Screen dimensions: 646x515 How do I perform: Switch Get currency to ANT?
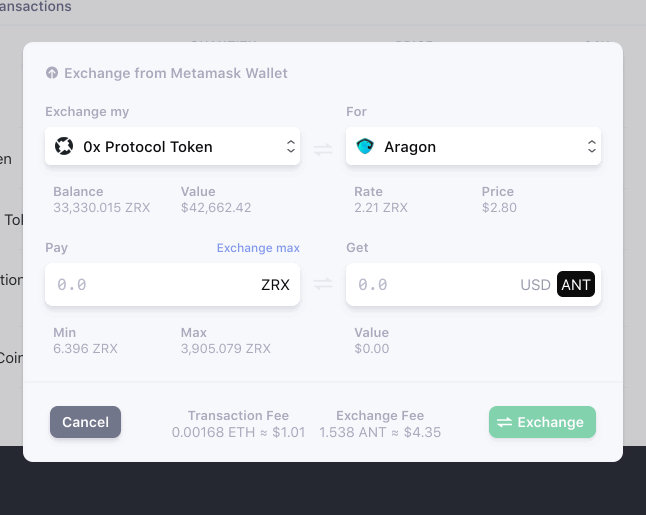click(x=576, y=284)
